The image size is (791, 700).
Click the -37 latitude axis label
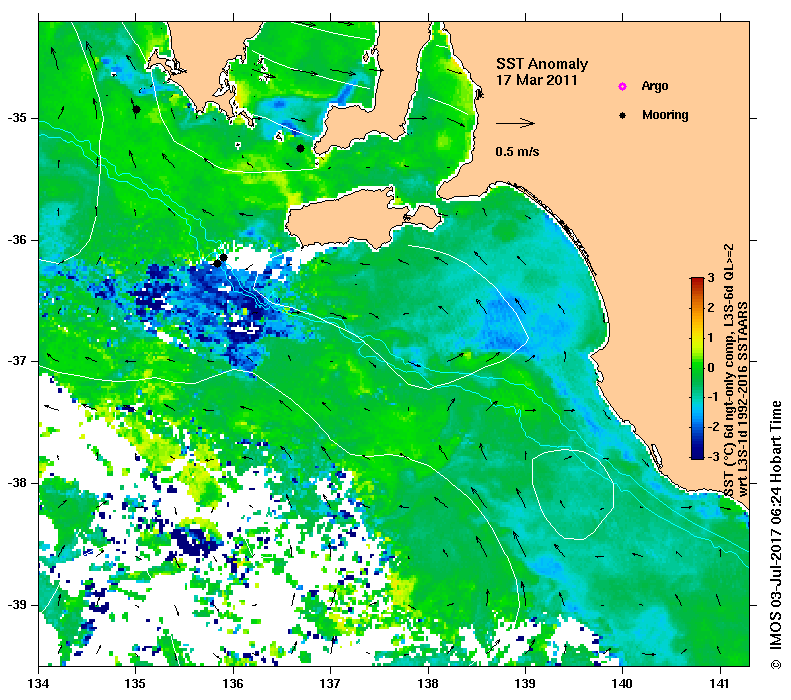click(17, 361)
